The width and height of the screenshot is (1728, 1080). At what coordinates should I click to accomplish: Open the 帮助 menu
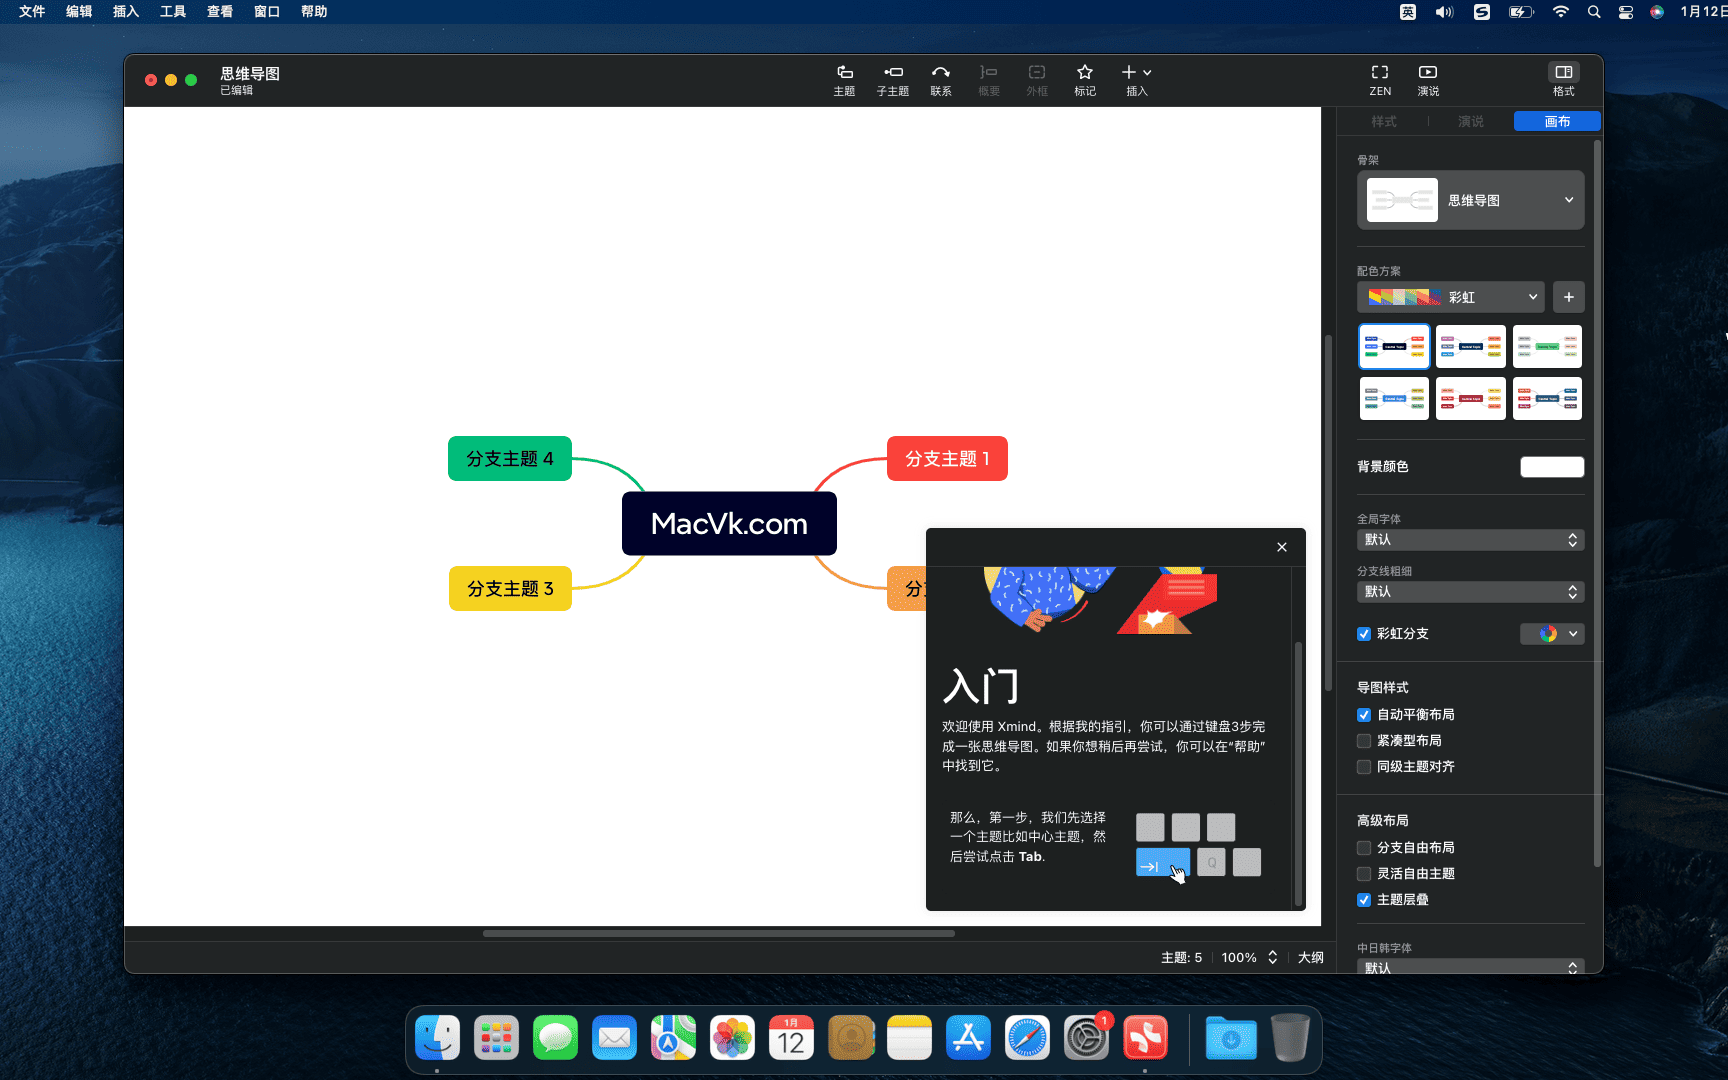314,12
